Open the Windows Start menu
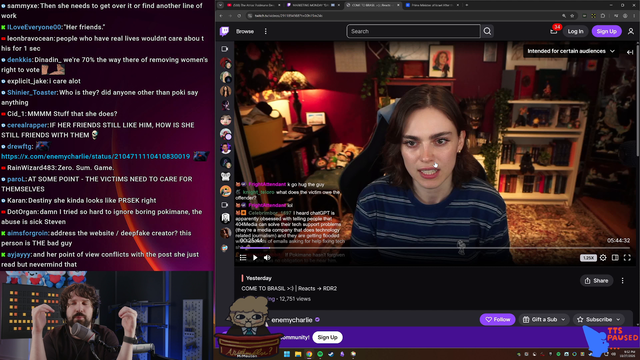The image size is (640, 360). pyautogui.click(x=287, y=354)
